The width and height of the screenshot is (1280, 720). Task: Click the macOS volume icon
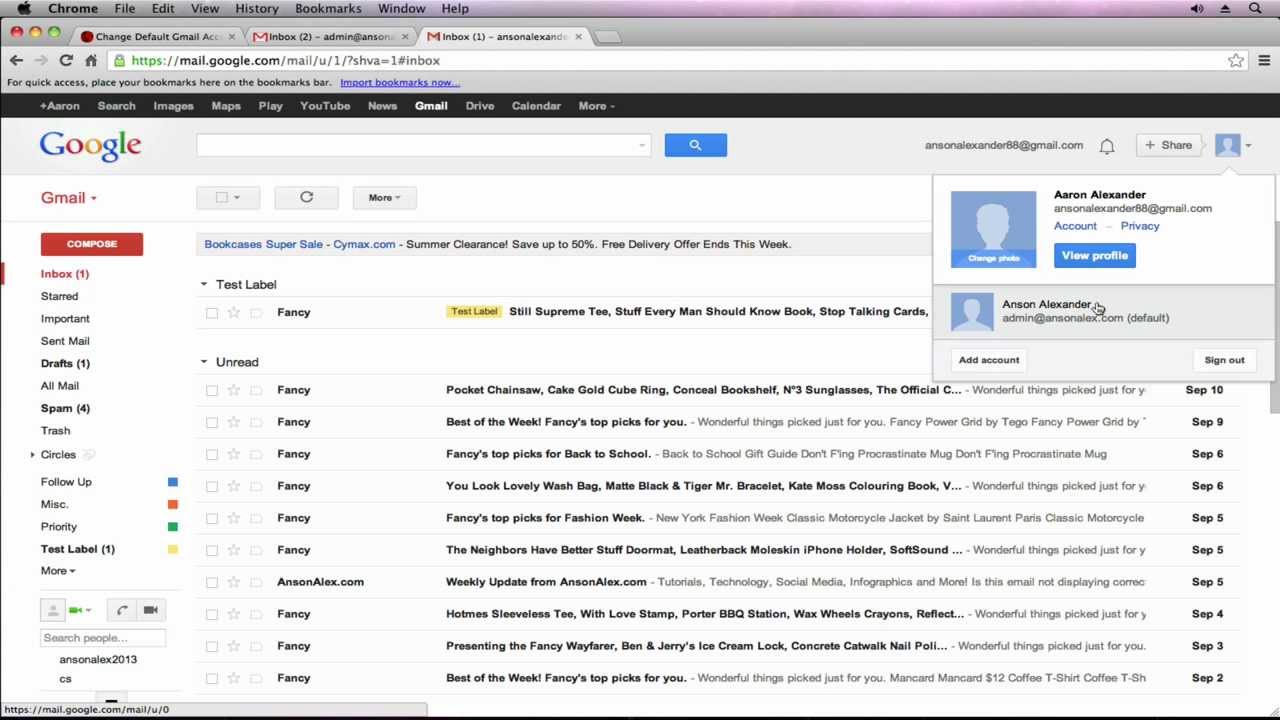(1197, 9)
